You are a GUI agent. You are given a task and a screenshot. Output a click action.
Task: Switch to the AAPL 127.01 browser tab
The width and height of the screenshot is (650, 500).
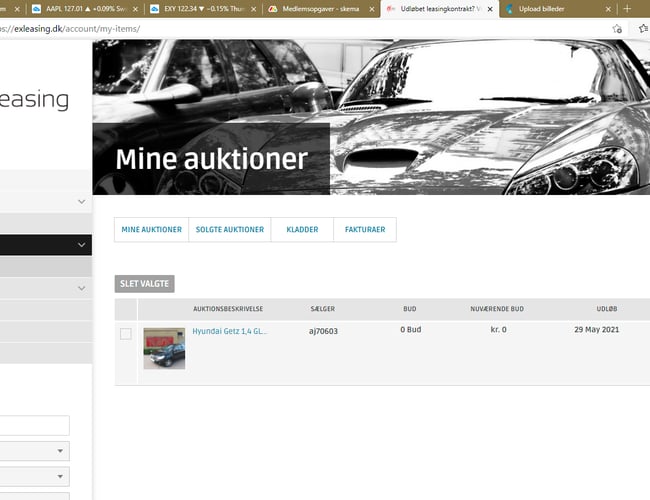pyautogui.click(x=85, y=9)
